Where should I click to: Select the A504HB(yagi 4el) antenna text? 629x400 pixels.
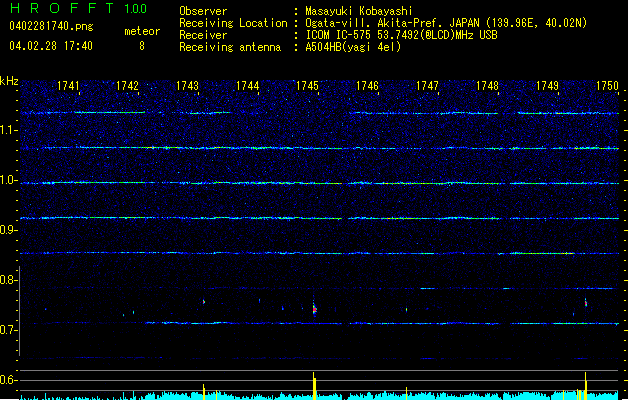click(x=353, y=47)
